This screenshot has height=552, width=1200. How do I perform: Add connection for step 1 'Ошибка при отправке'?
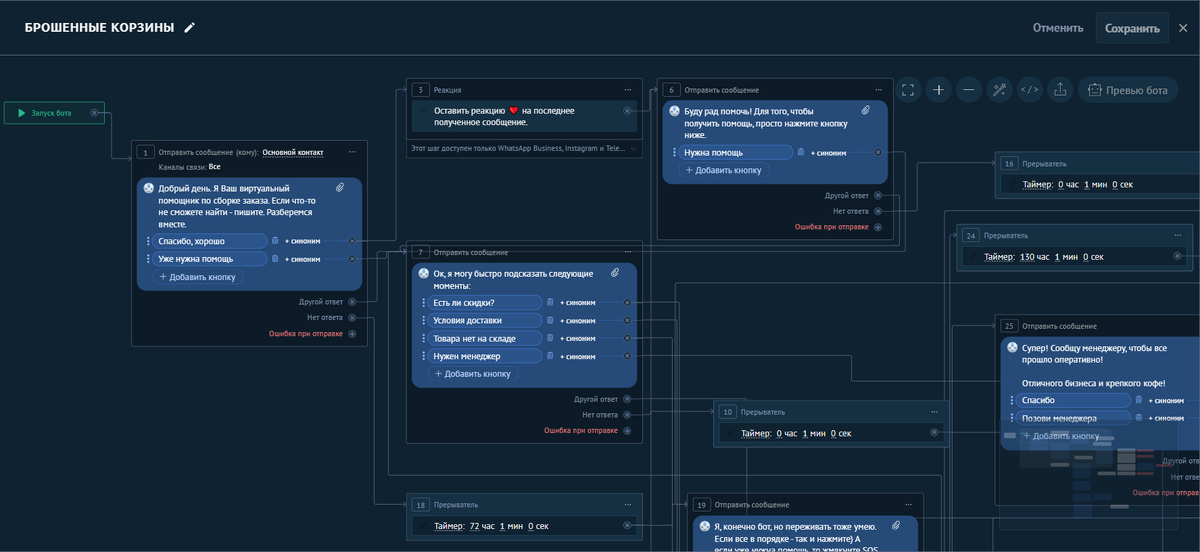[x=352, y=334]
